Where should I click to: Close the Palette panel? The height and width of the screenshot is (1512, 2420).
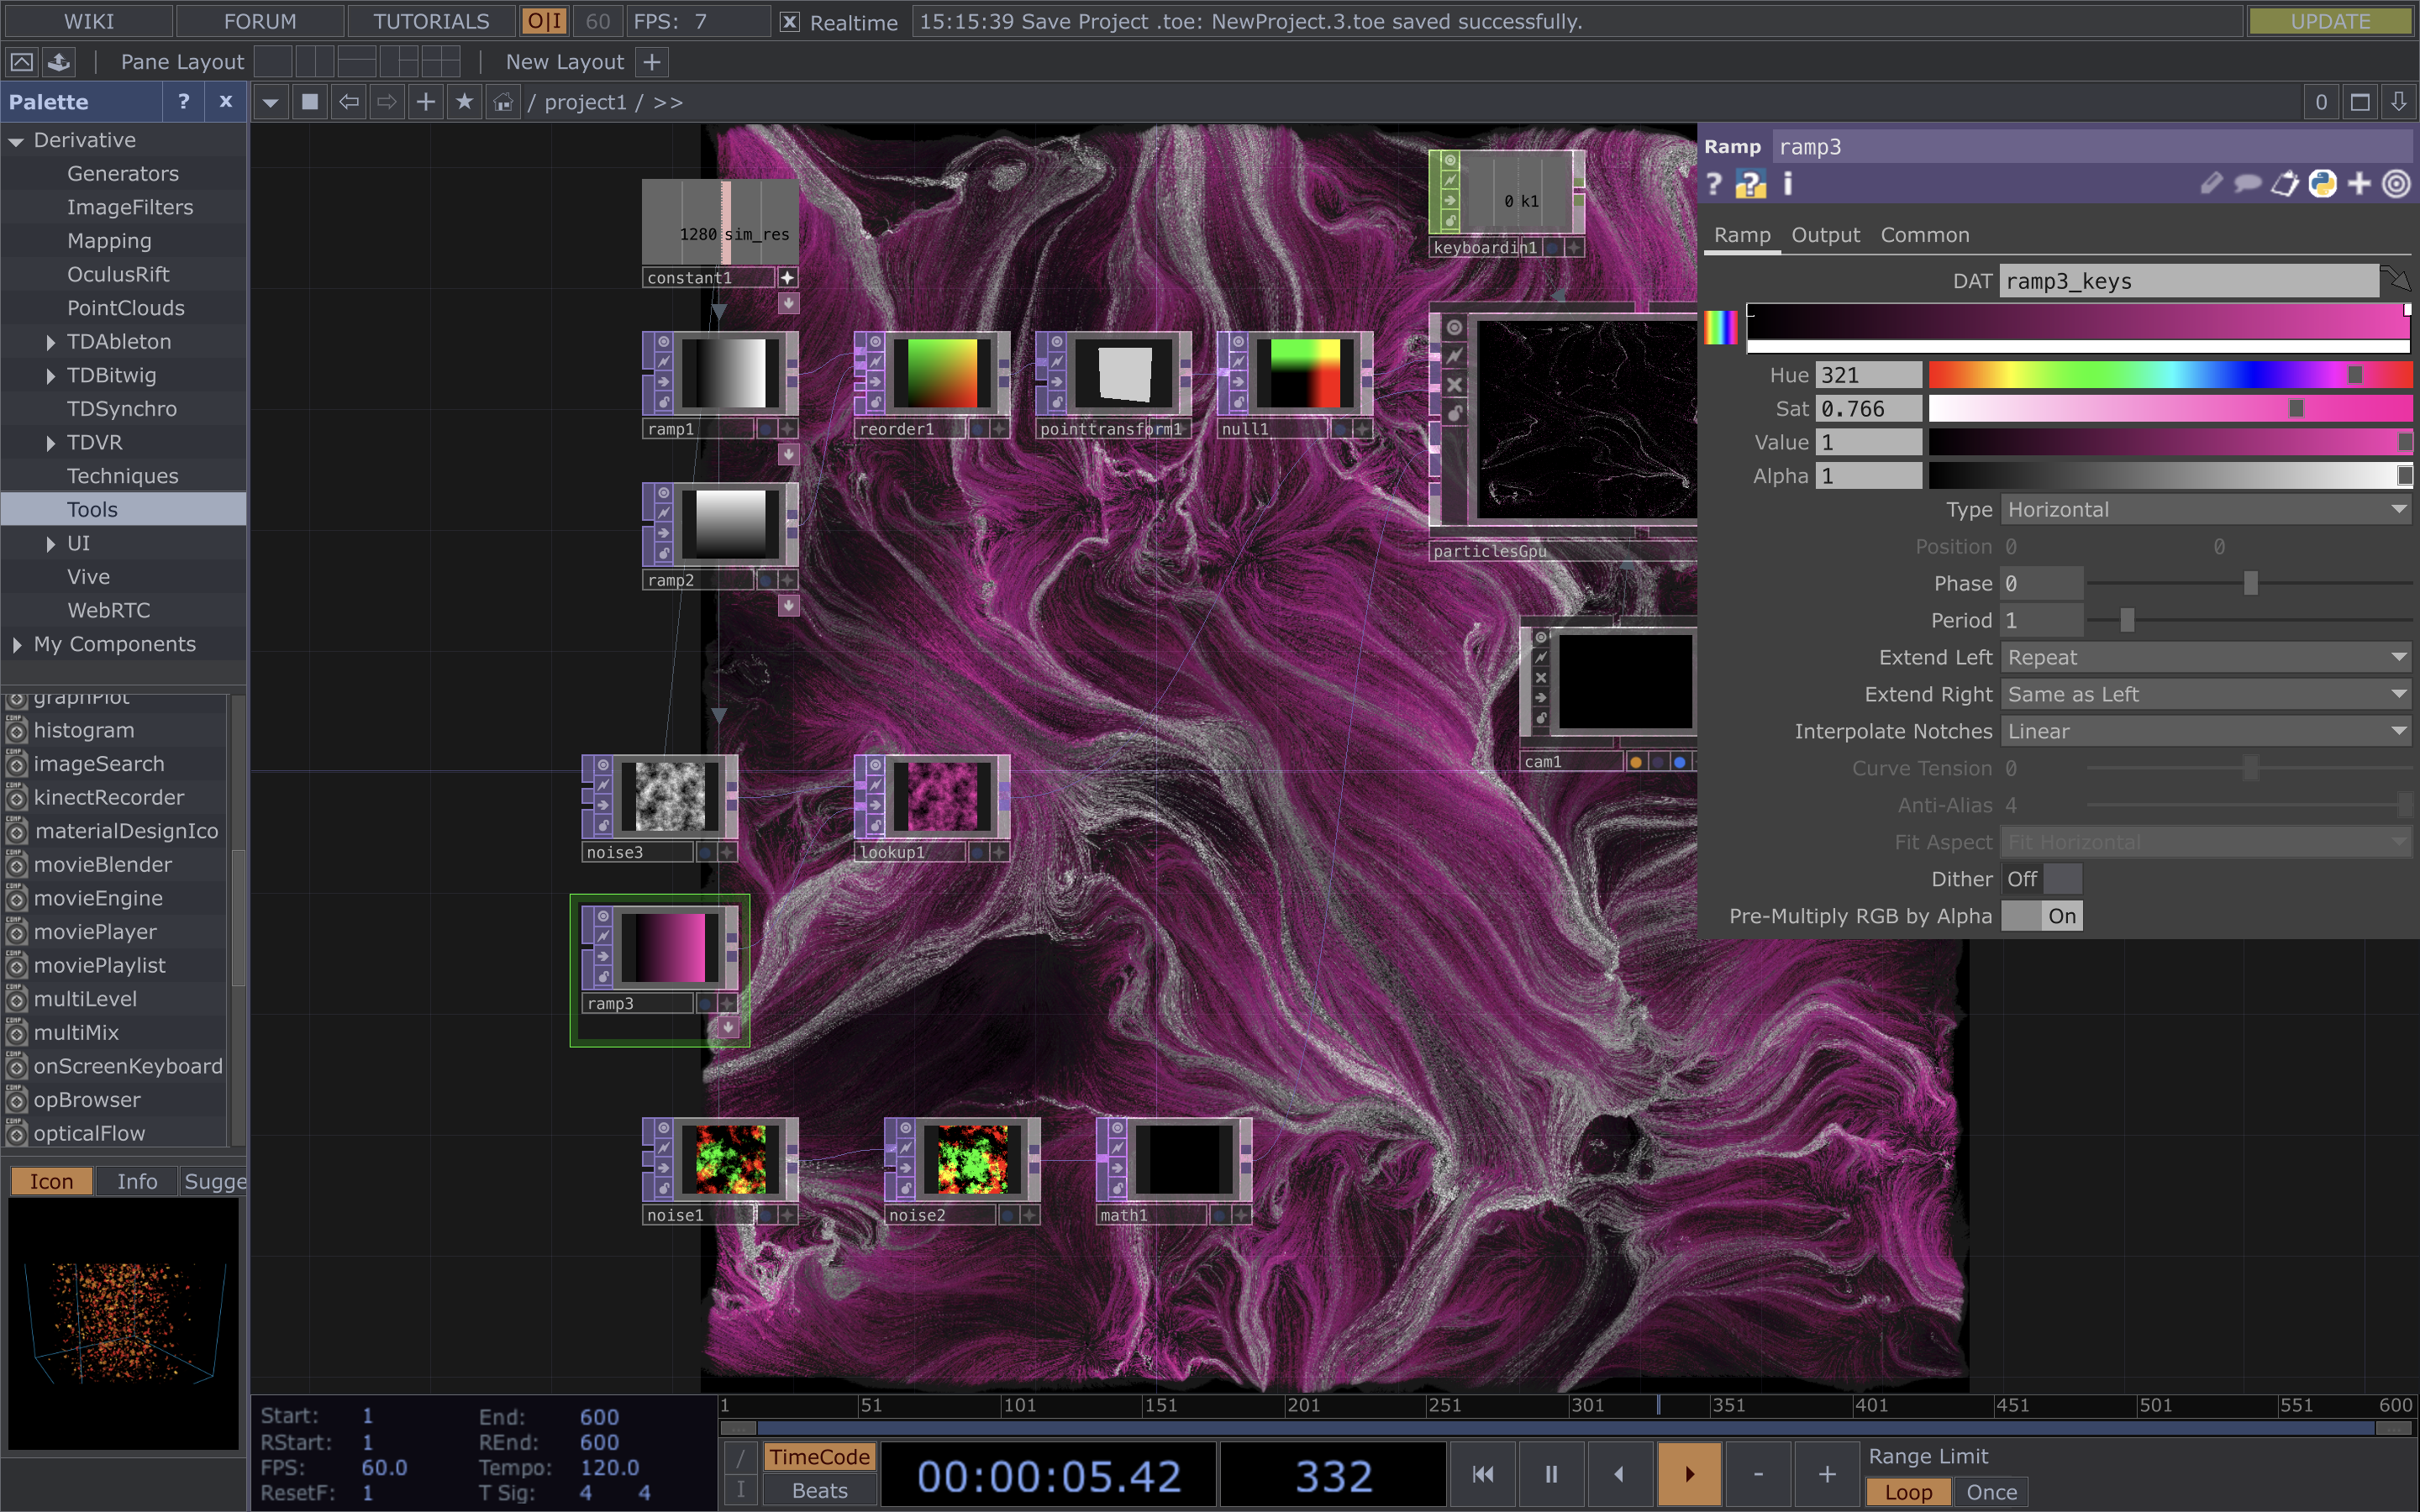(x=226, y=102)
